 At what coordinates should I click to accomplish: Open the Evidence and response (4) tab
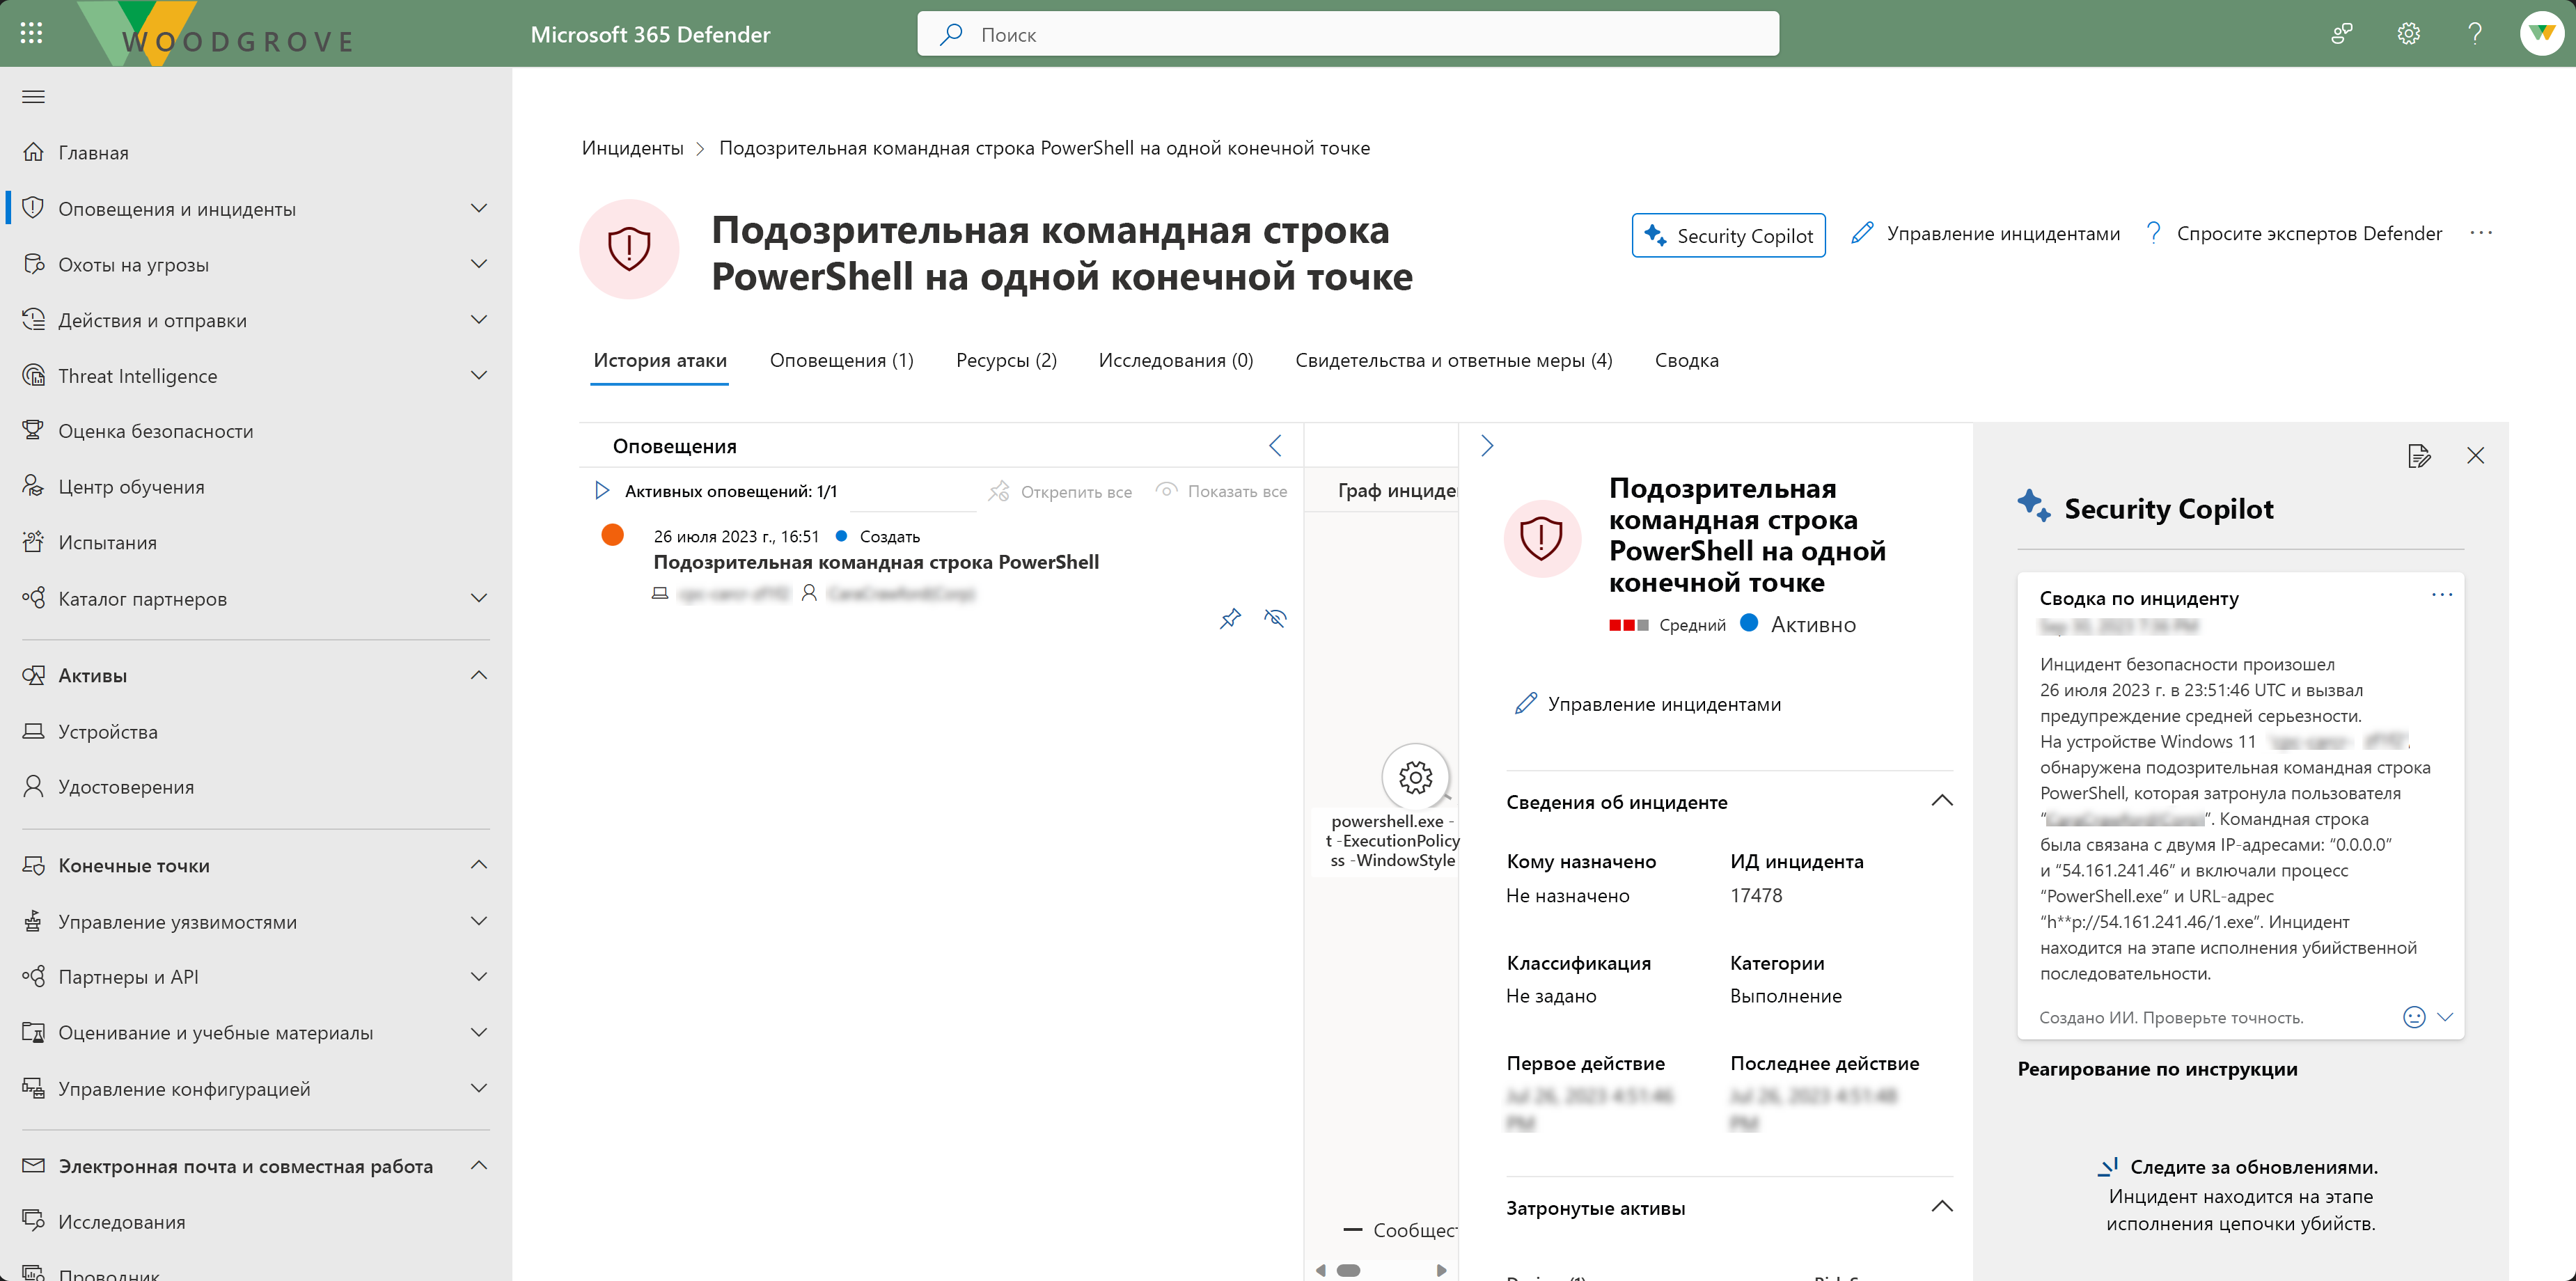point(1453,360)
